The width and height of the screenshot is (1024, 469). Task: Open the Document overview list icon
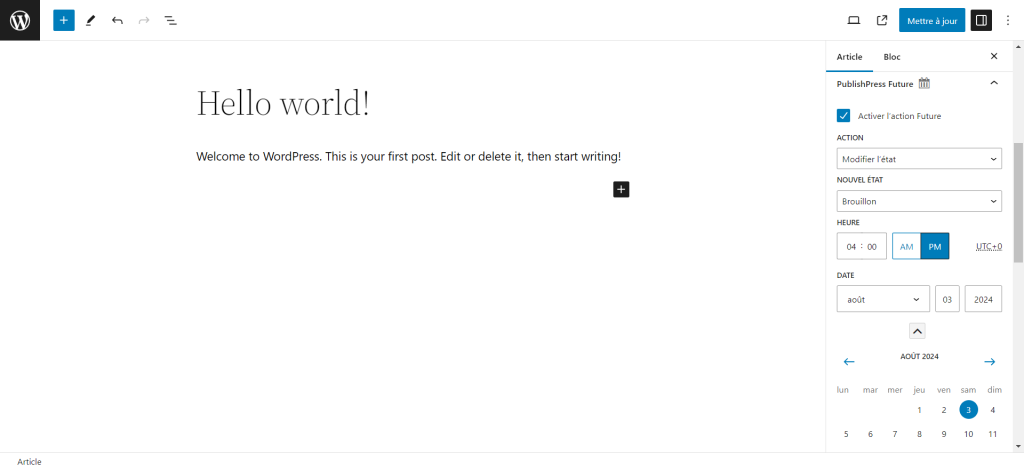pyautogui.click(x=170, y=20)
